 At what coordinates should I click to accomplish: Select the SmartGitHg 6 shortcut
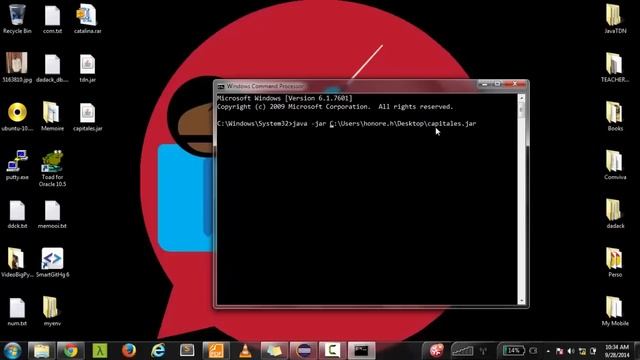52,262
